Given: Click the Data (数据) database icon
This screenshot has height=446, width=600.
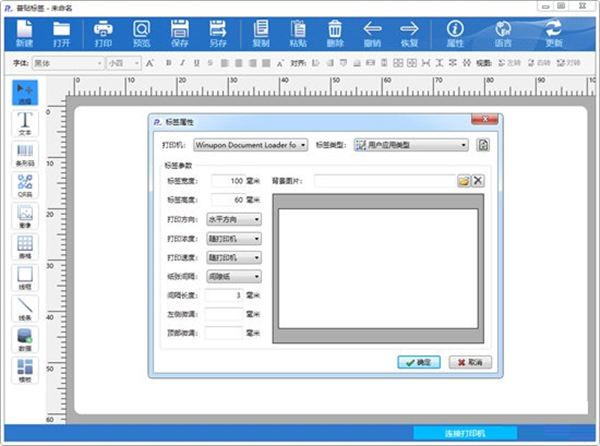Looking at the screenshot, I should click(x=25, y=340).
